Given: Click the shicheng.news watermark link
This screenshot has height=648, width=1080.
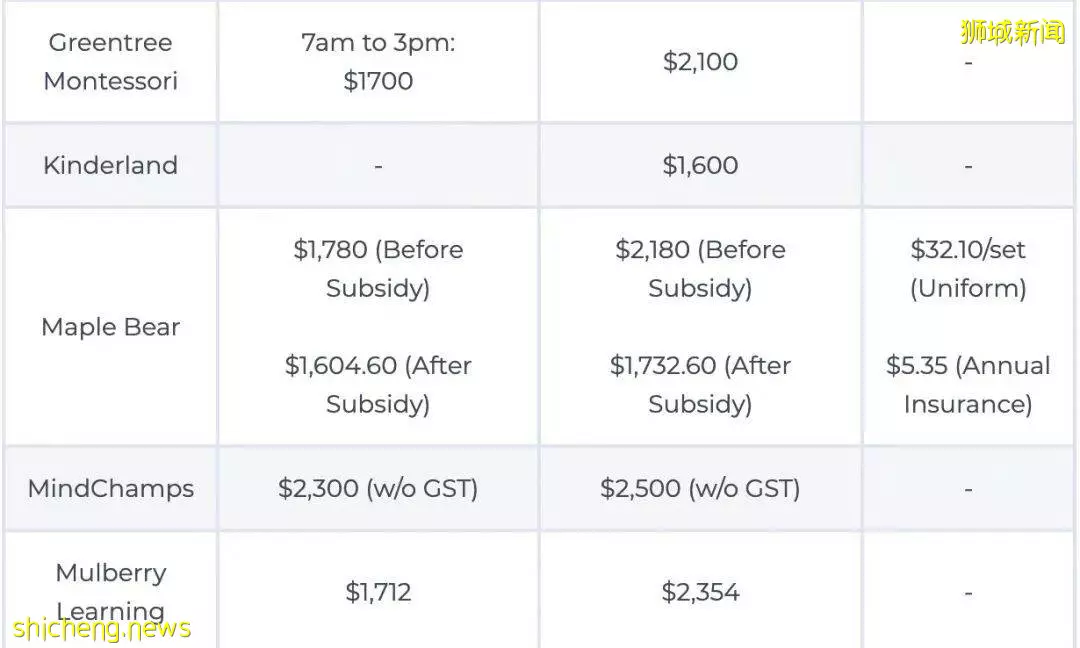Looking at the screenshot, I should [102, 628].
